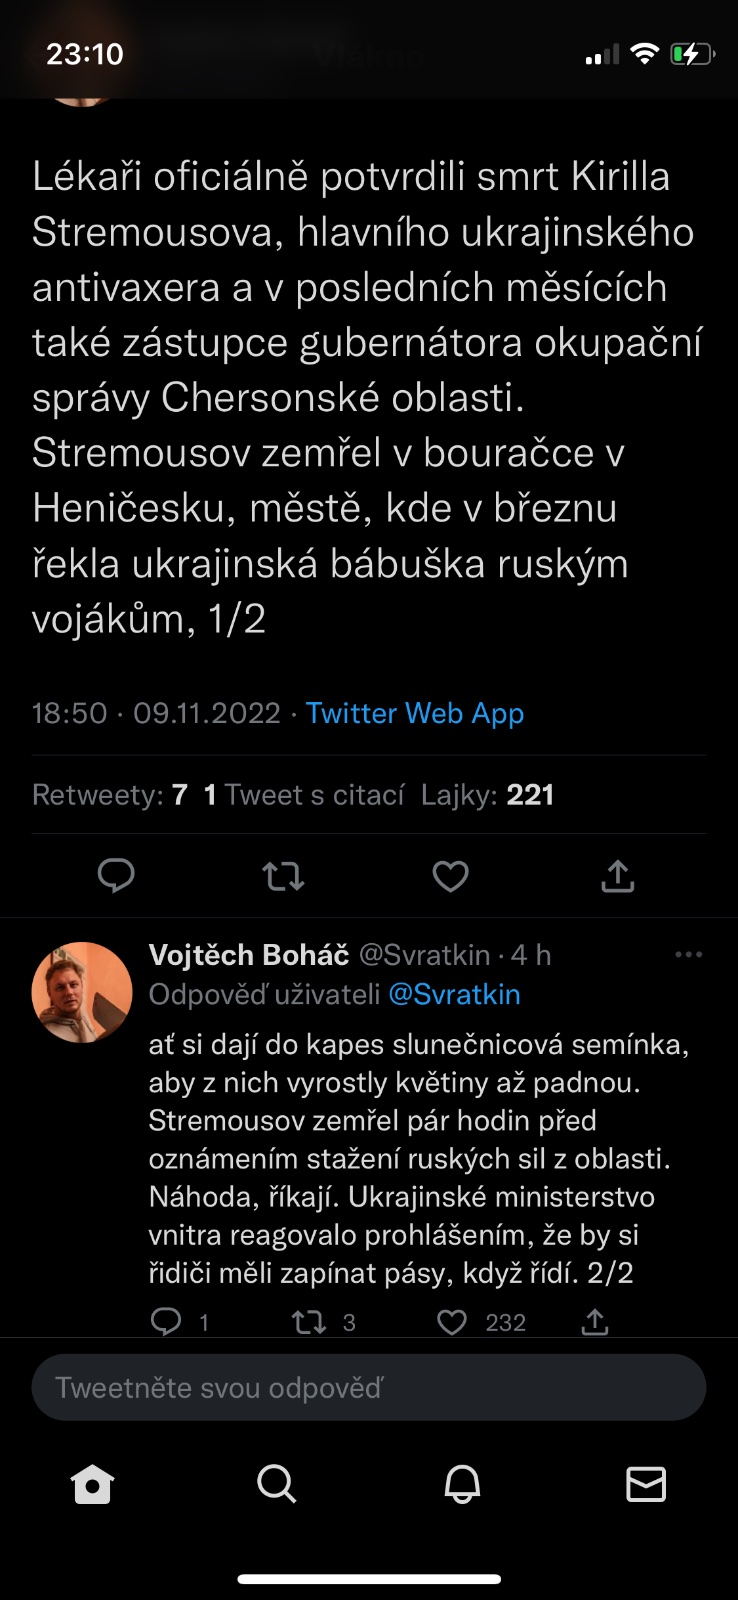Go to the Home tab
The image size is (738, 1600).
(x=93, y=1485)
